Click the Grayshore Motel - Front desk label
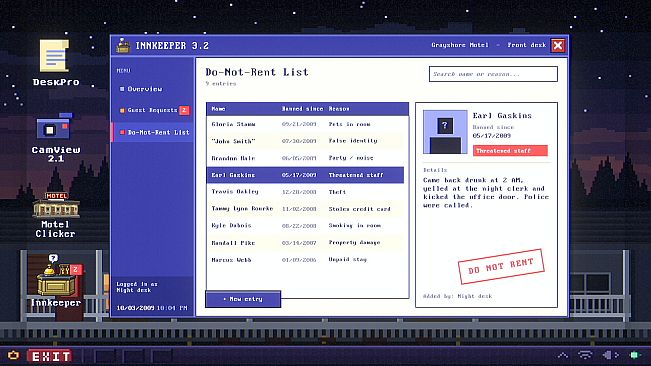Screen dimensions: 651x366 488,45
